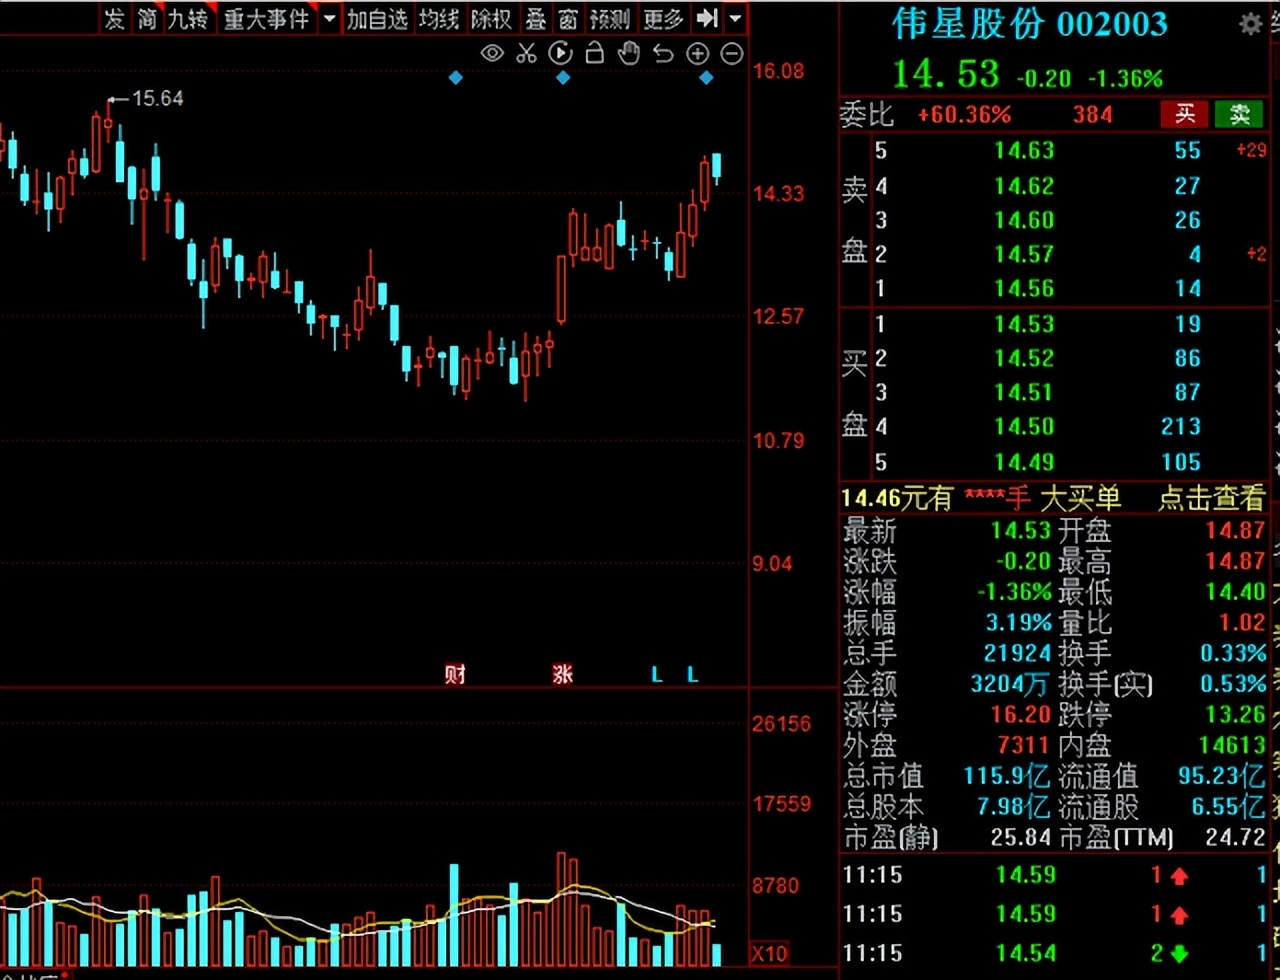This screenshot has width=1280, height=980.
Task: Select sell level 1 price 14.56
Action: (x=1024, y=289)
